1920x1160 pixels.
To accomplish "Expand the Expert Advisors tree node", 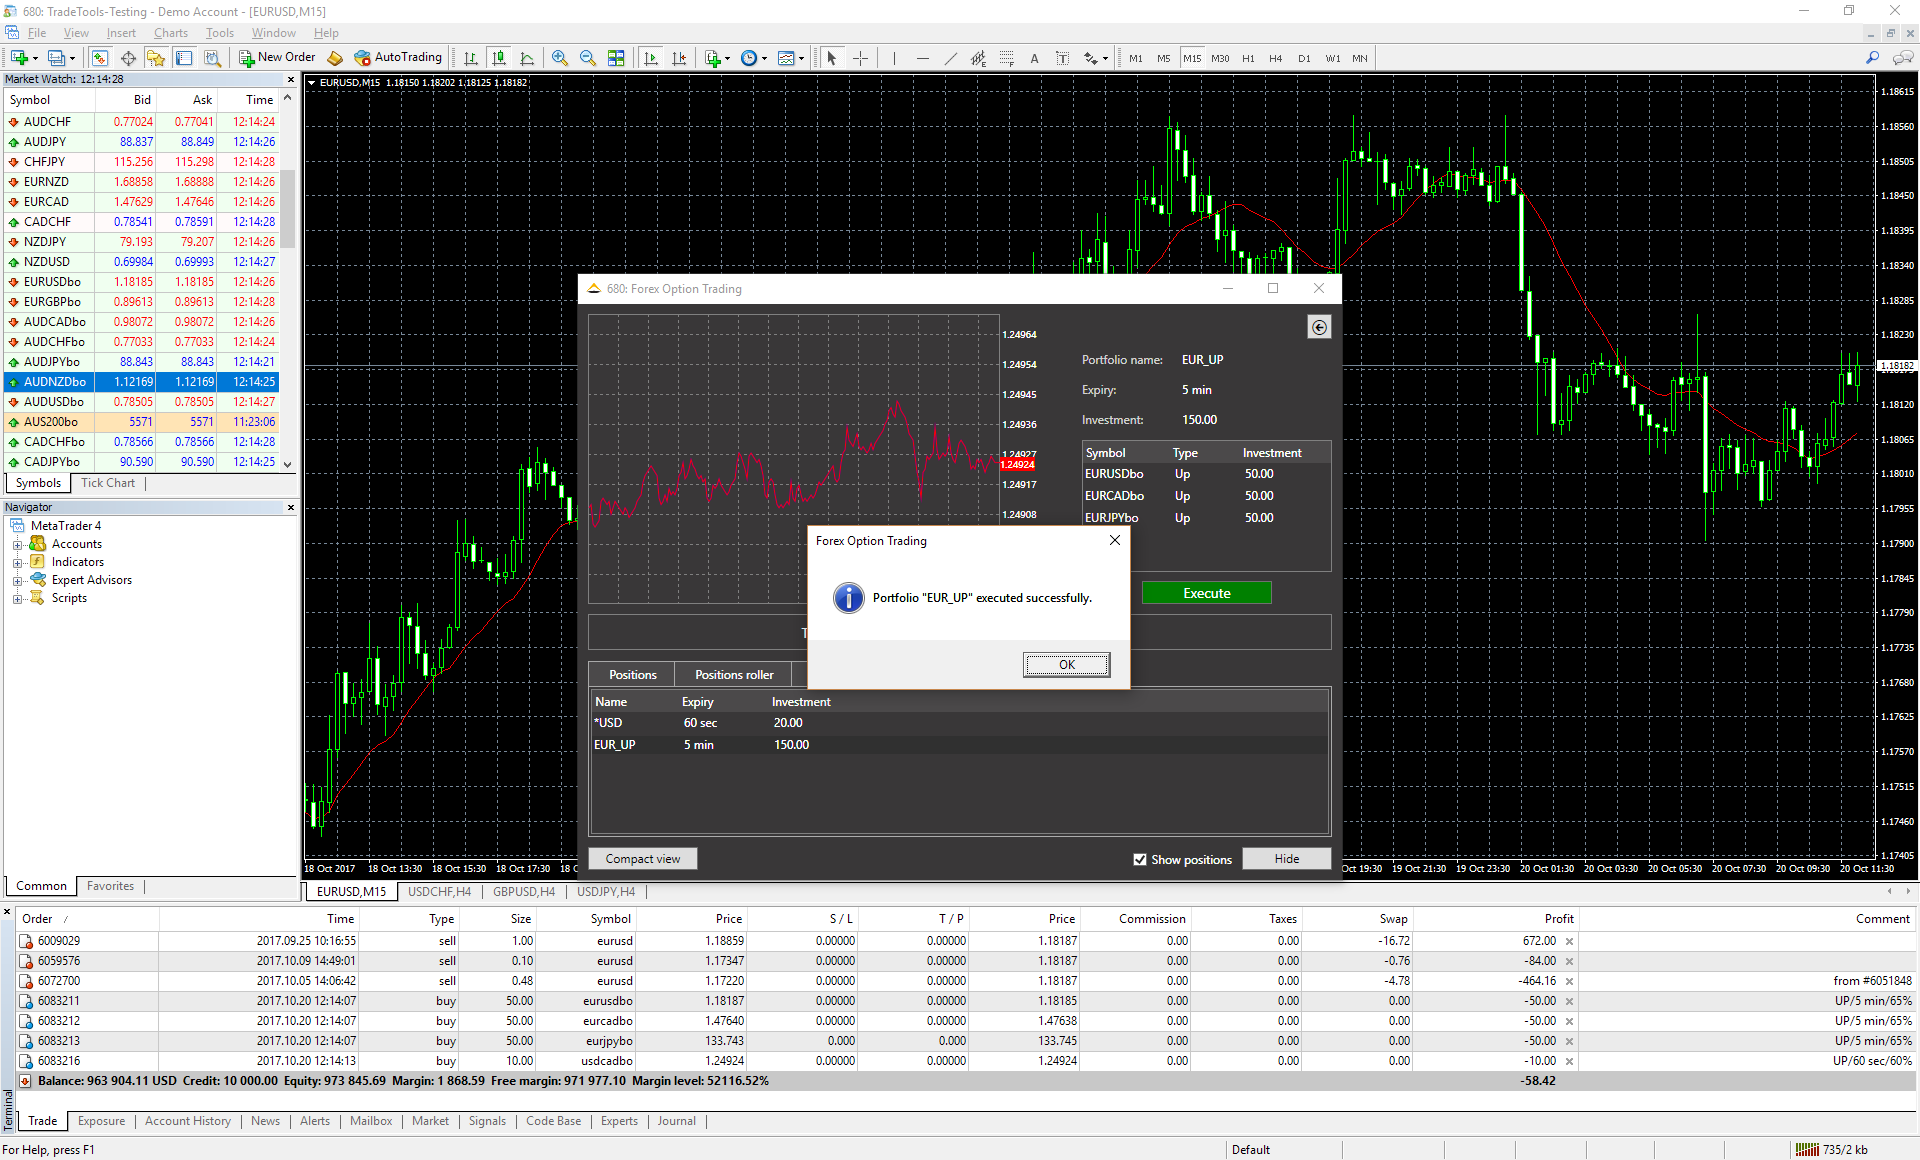I will click(x=17, y=580).
